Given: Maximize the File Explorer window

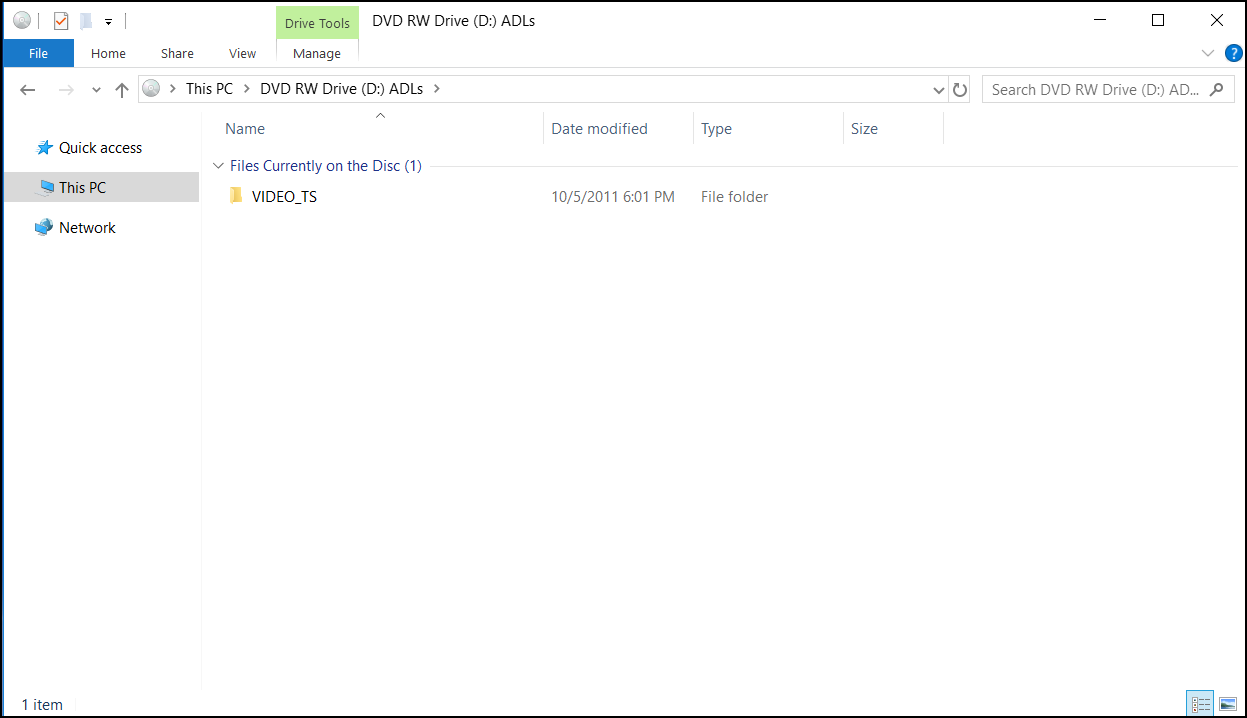Looking at the screenshot, I should pyautogui.click(x=1158, y=20).
